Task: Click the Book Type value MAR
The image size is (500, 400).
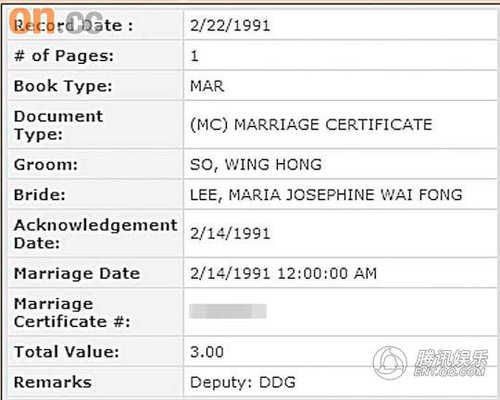Action: [x=207, y=86]
